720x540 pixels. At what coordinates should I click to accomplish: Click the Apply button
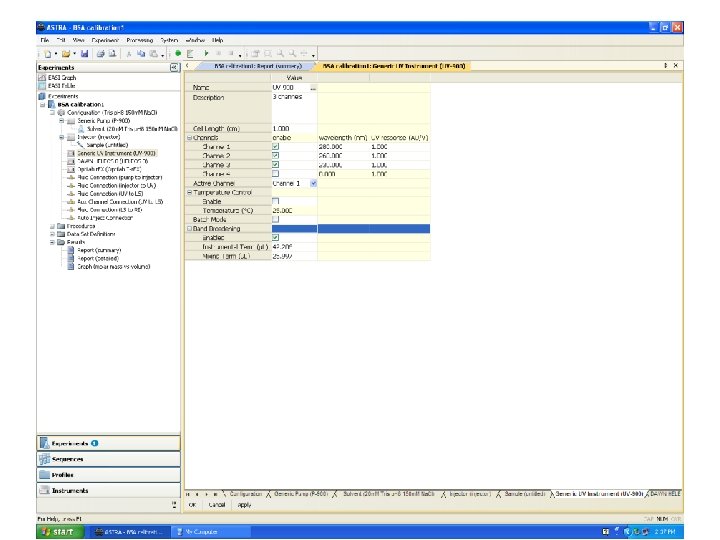[243, 505]
